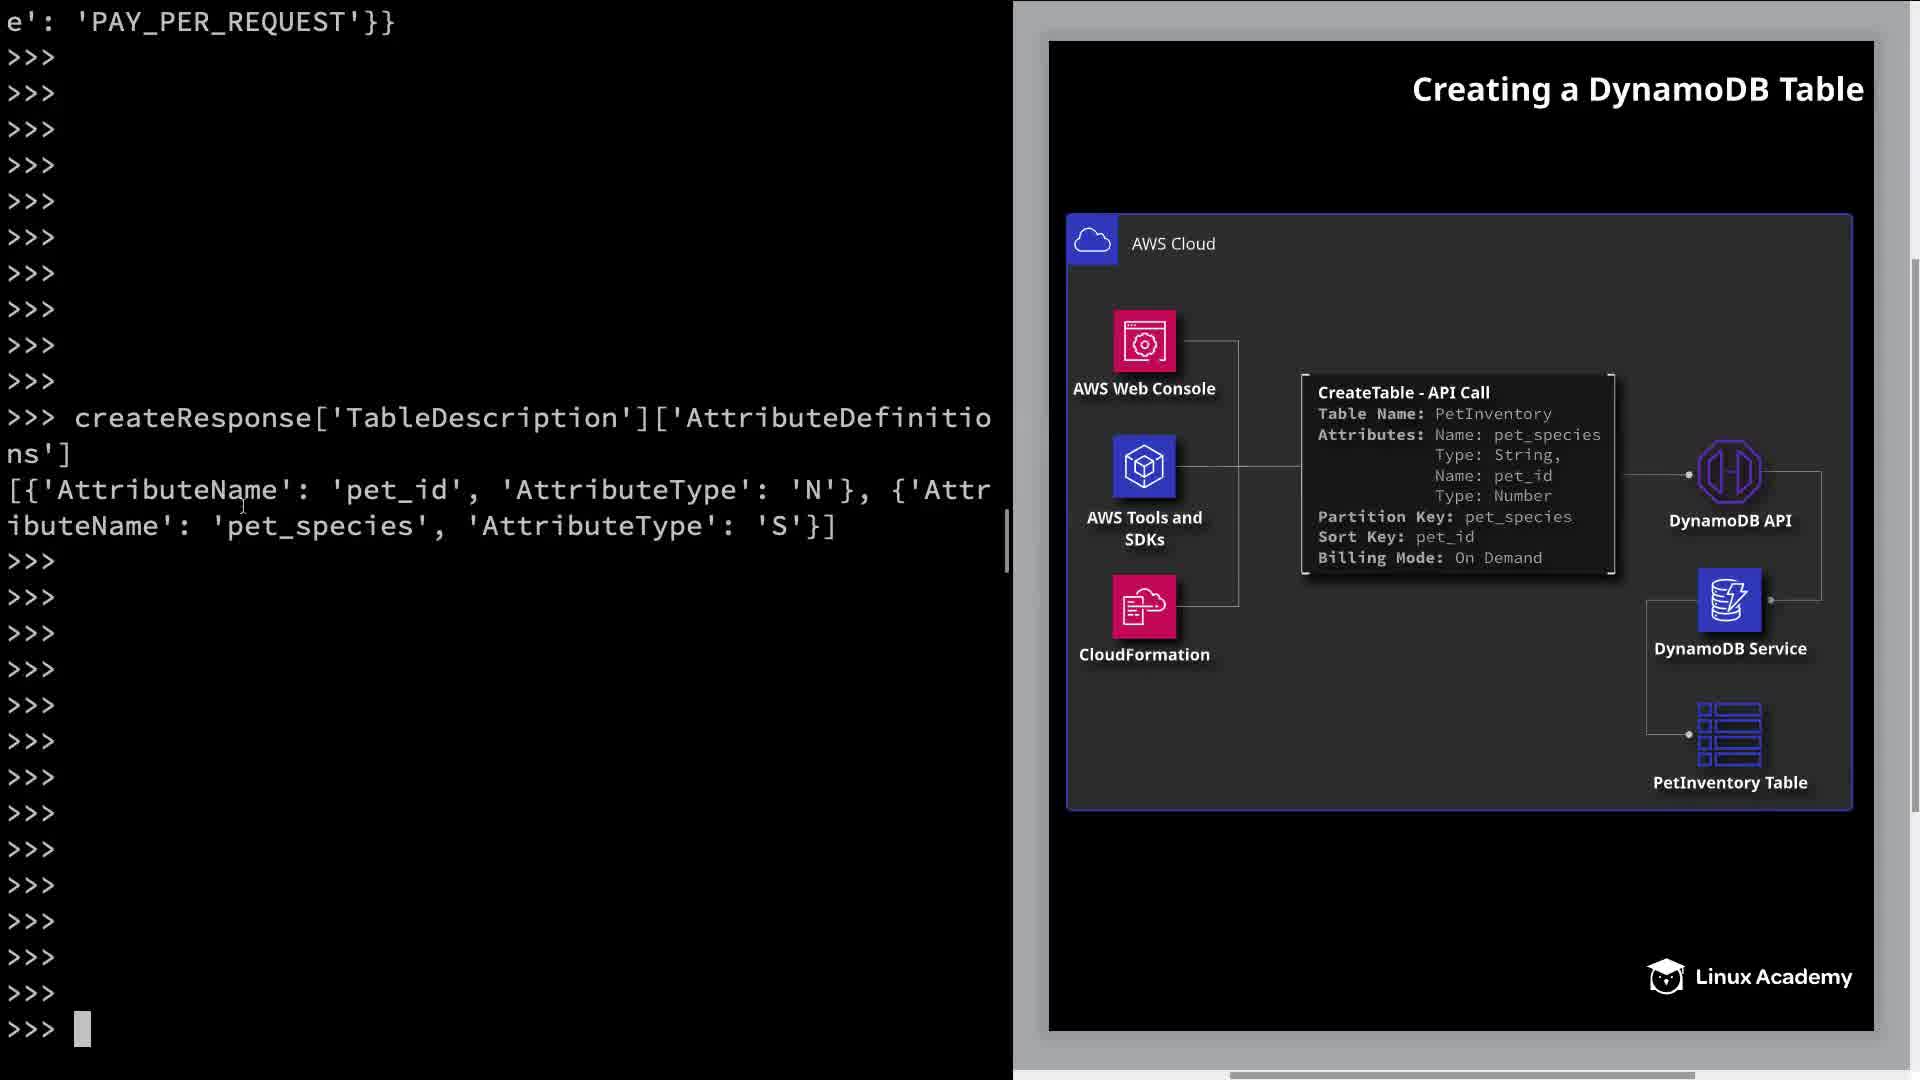
Task: Click the AWS Web Console icon
Action: [1144, 342]
